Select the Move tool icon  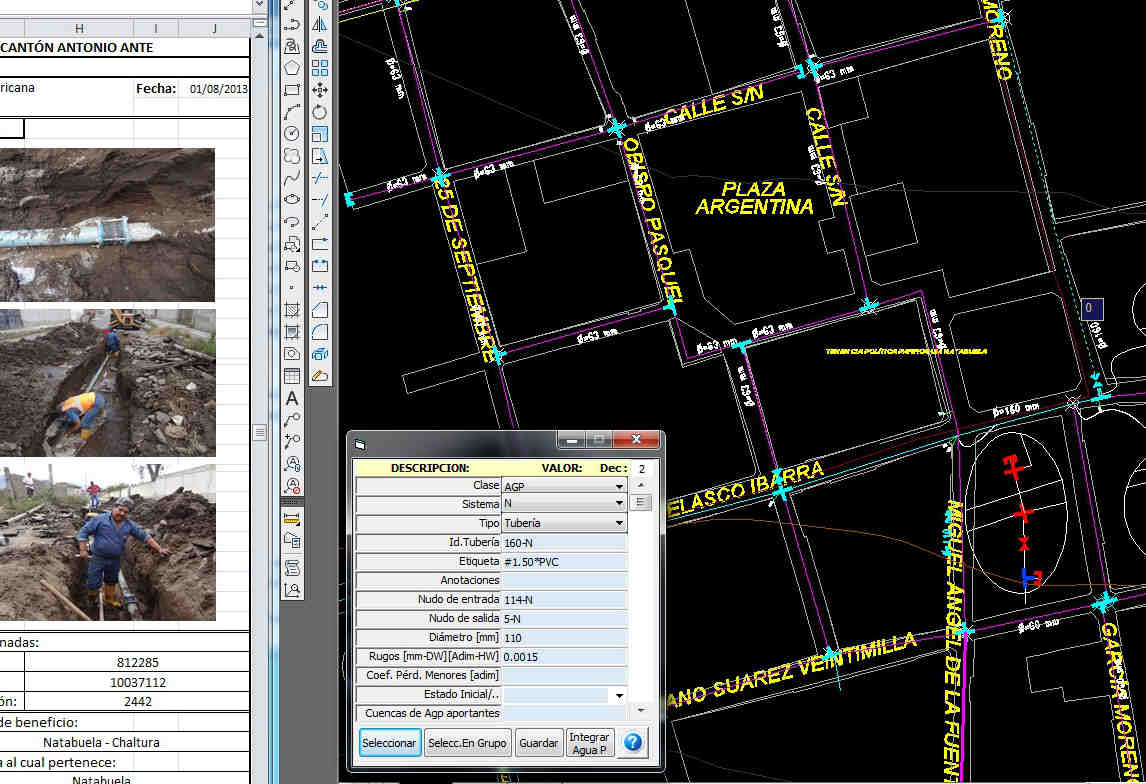[320, 90]
